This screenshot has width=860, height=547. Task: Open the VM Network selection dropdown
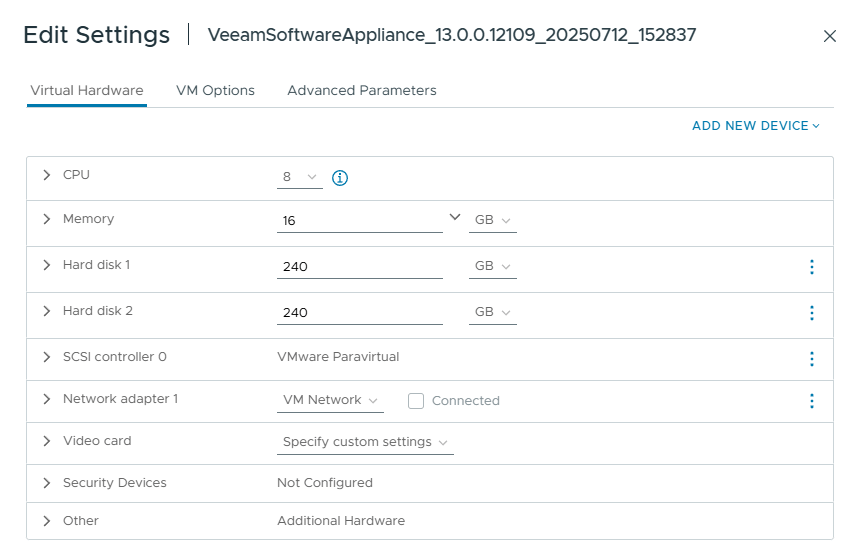point(329,400)
